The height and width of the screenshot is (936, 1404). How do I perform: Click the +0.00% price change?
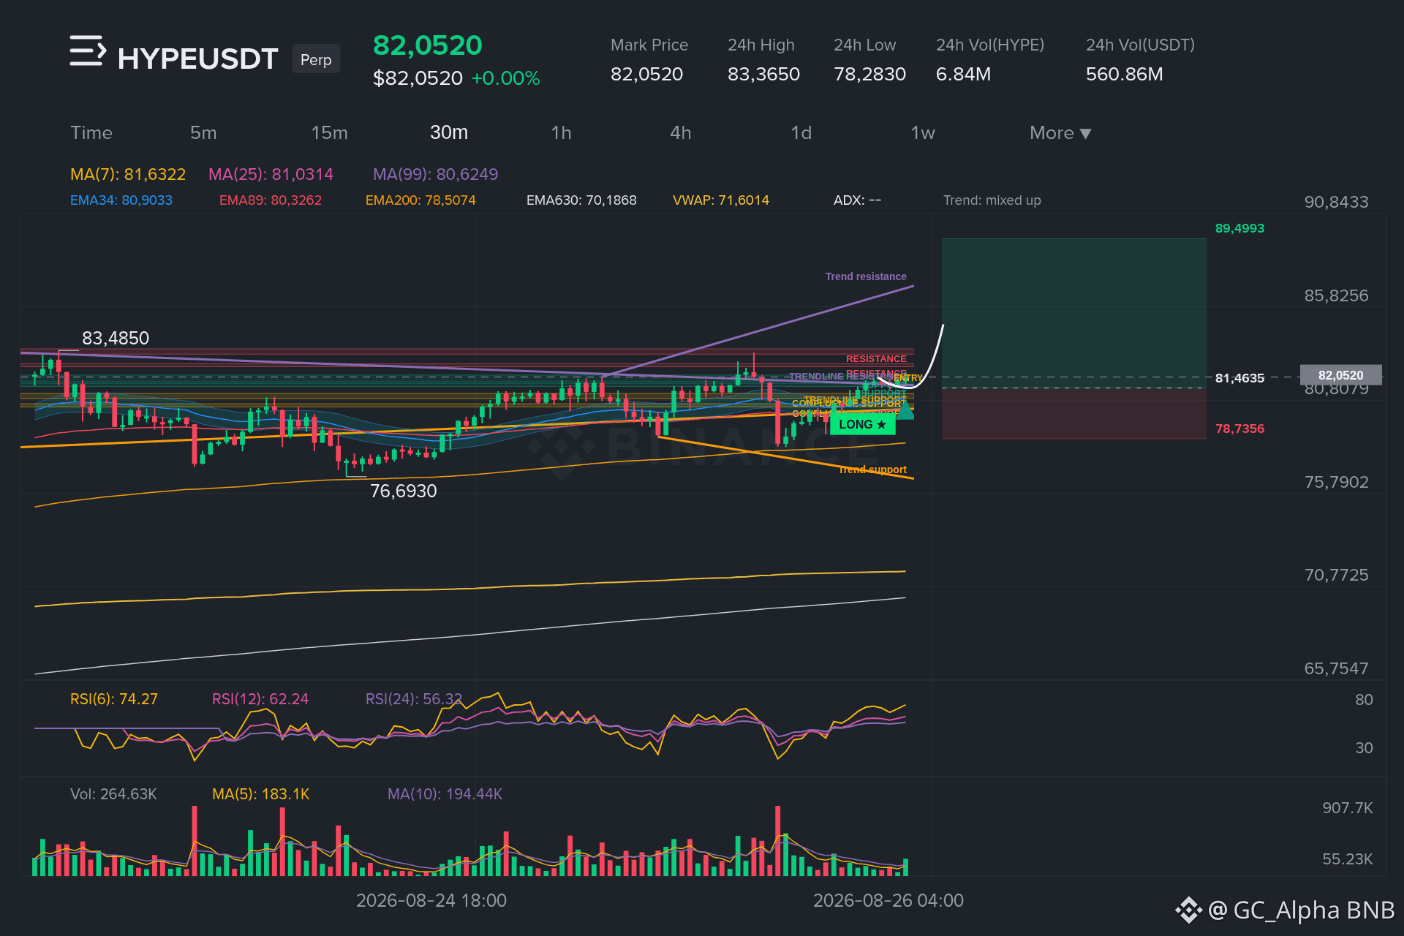506,78
